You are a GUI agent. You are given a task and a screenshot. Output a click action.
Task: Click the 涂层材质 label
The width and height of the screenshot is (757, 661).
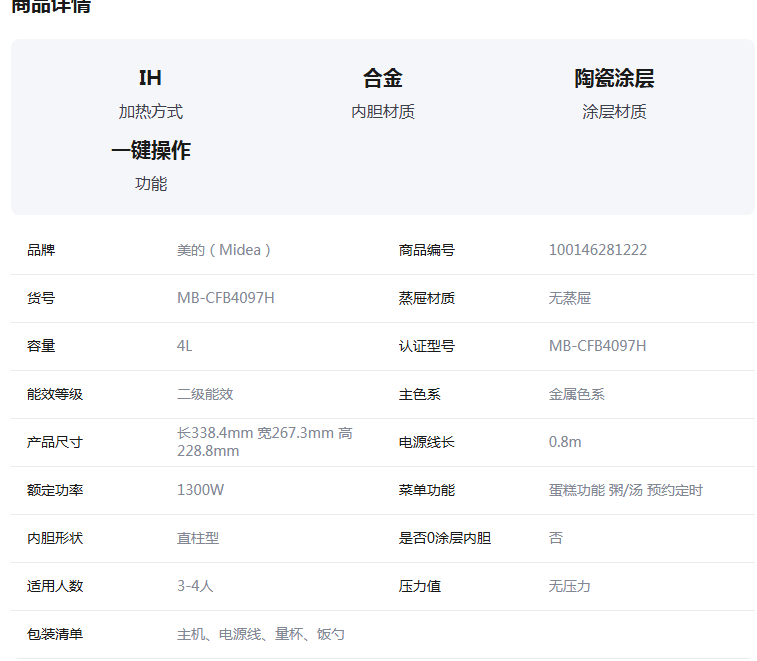pos(614,112)
